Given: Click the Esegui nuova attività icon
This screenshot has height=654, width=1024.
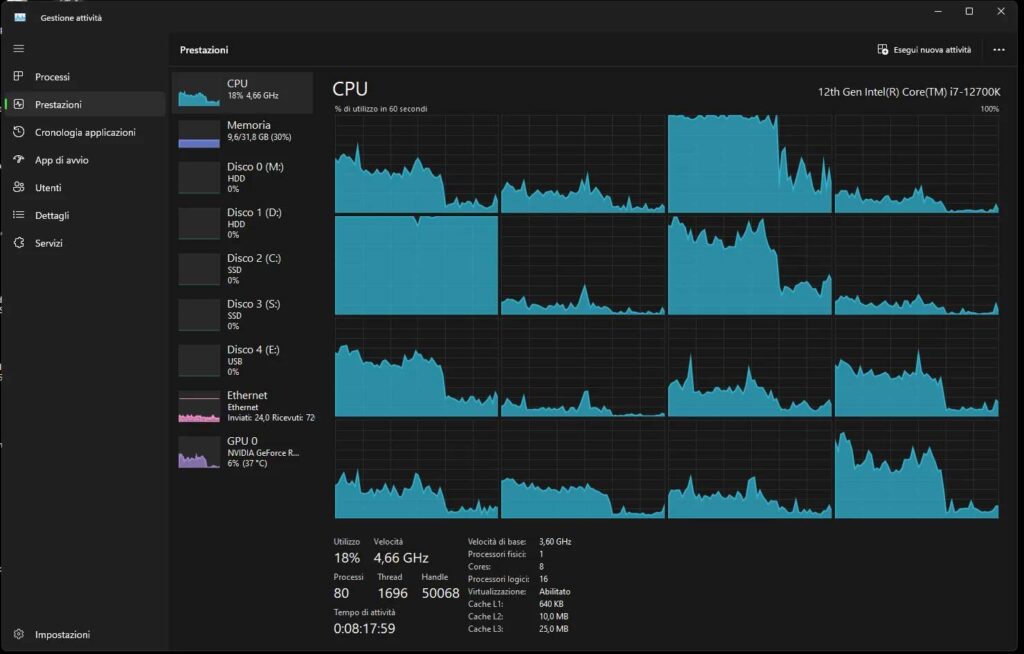Looking at the screenshot, I should [x=882, y=50].
